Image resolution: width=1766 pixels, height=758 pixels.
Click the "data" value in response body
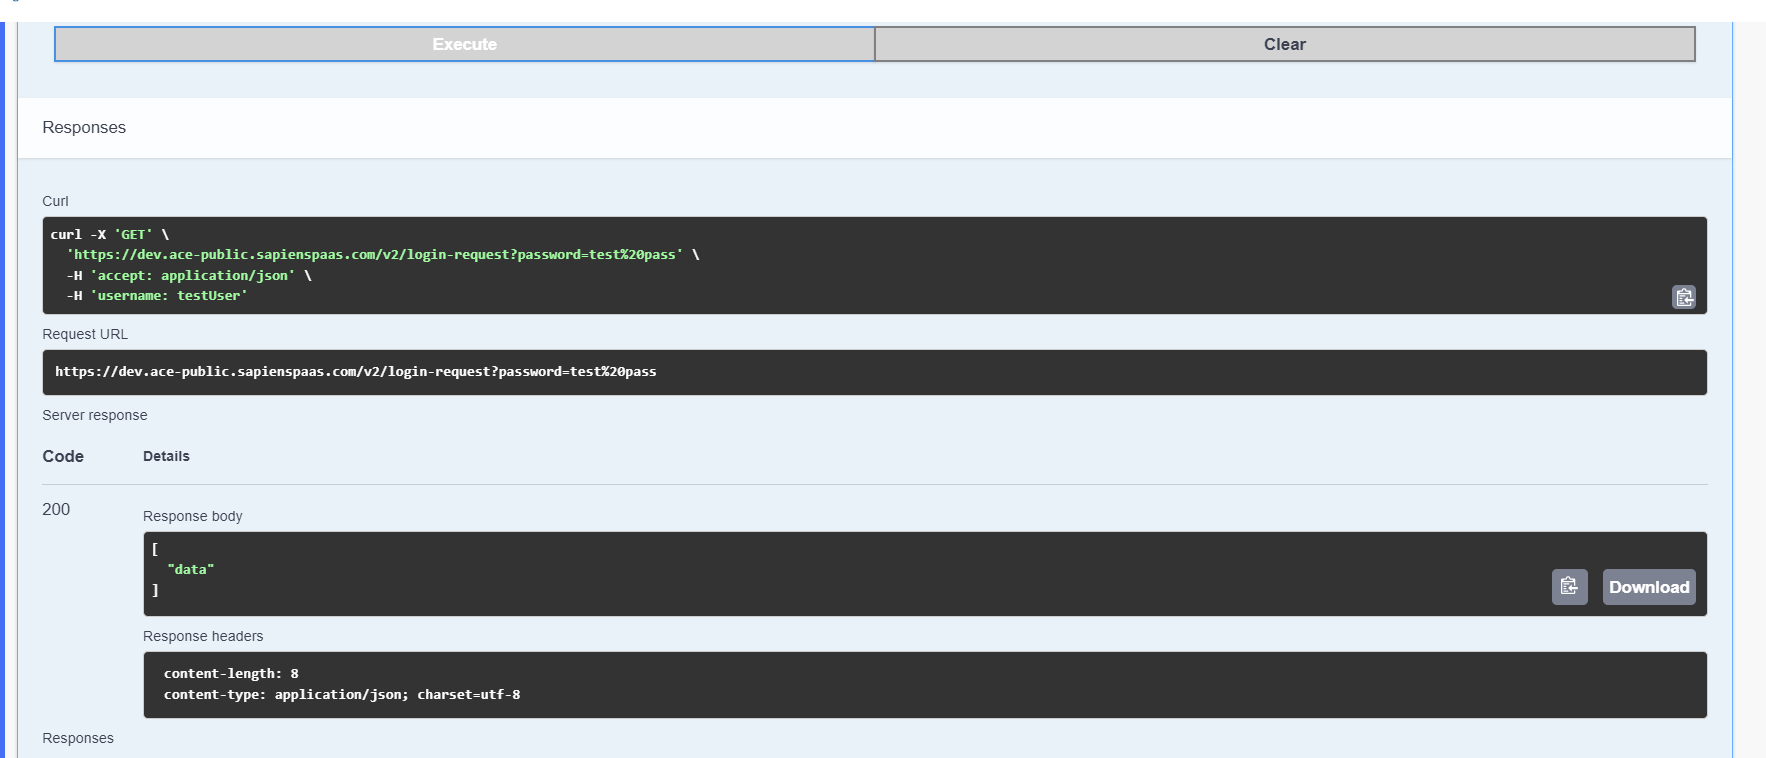pyautogui.click(x=190, y=570)
